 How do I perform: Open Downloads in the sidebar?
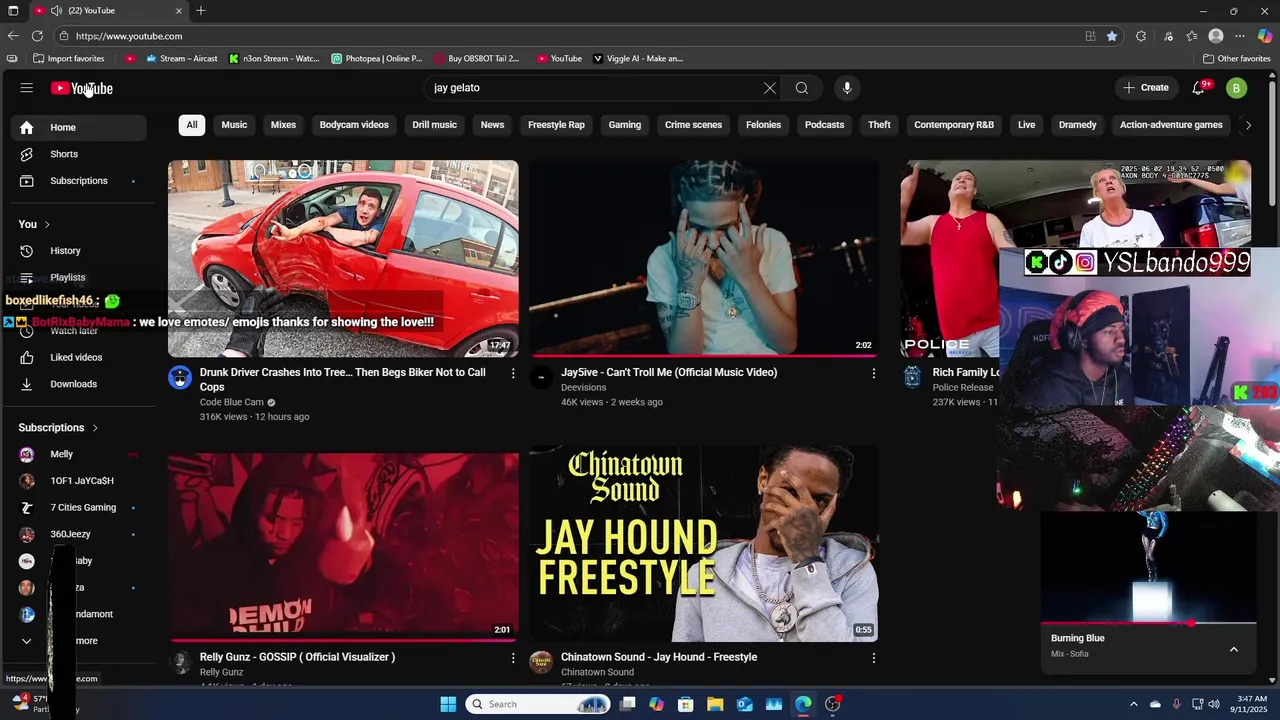pos(79,384)
